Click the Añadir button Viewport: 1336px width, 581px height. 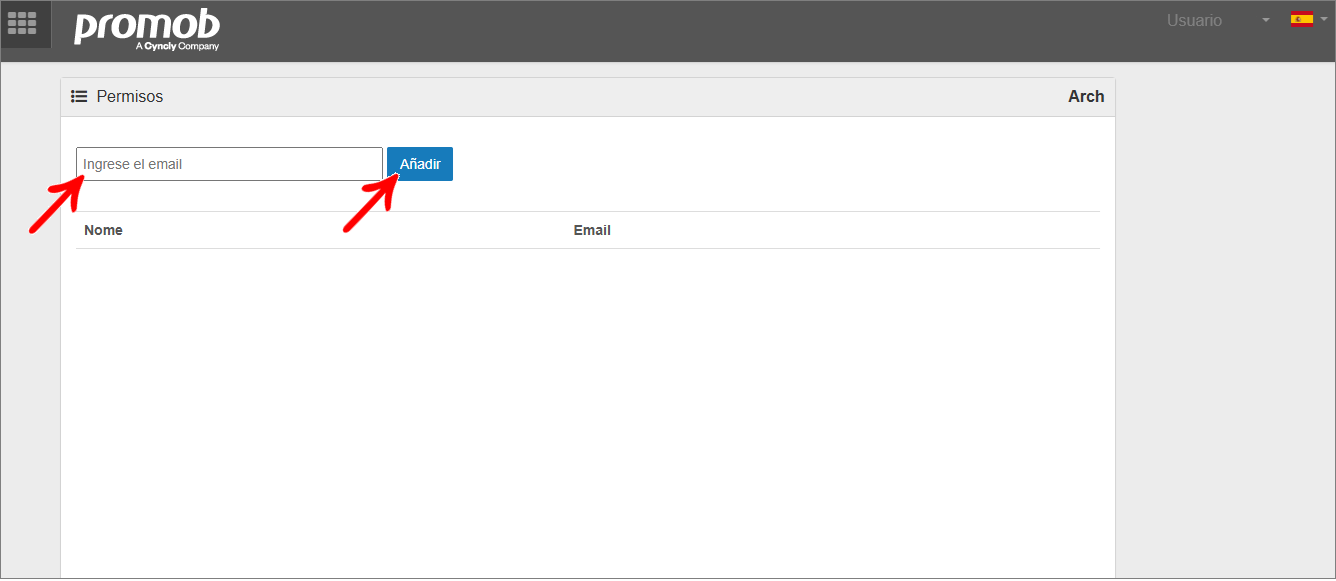pyautogui.click(x=420, y=164)
